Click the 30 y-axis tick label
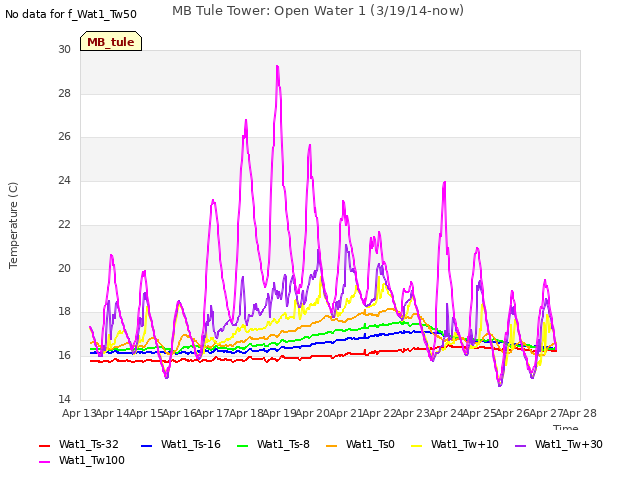This screenshot has width=640, height=480. [x=64, y=49]
